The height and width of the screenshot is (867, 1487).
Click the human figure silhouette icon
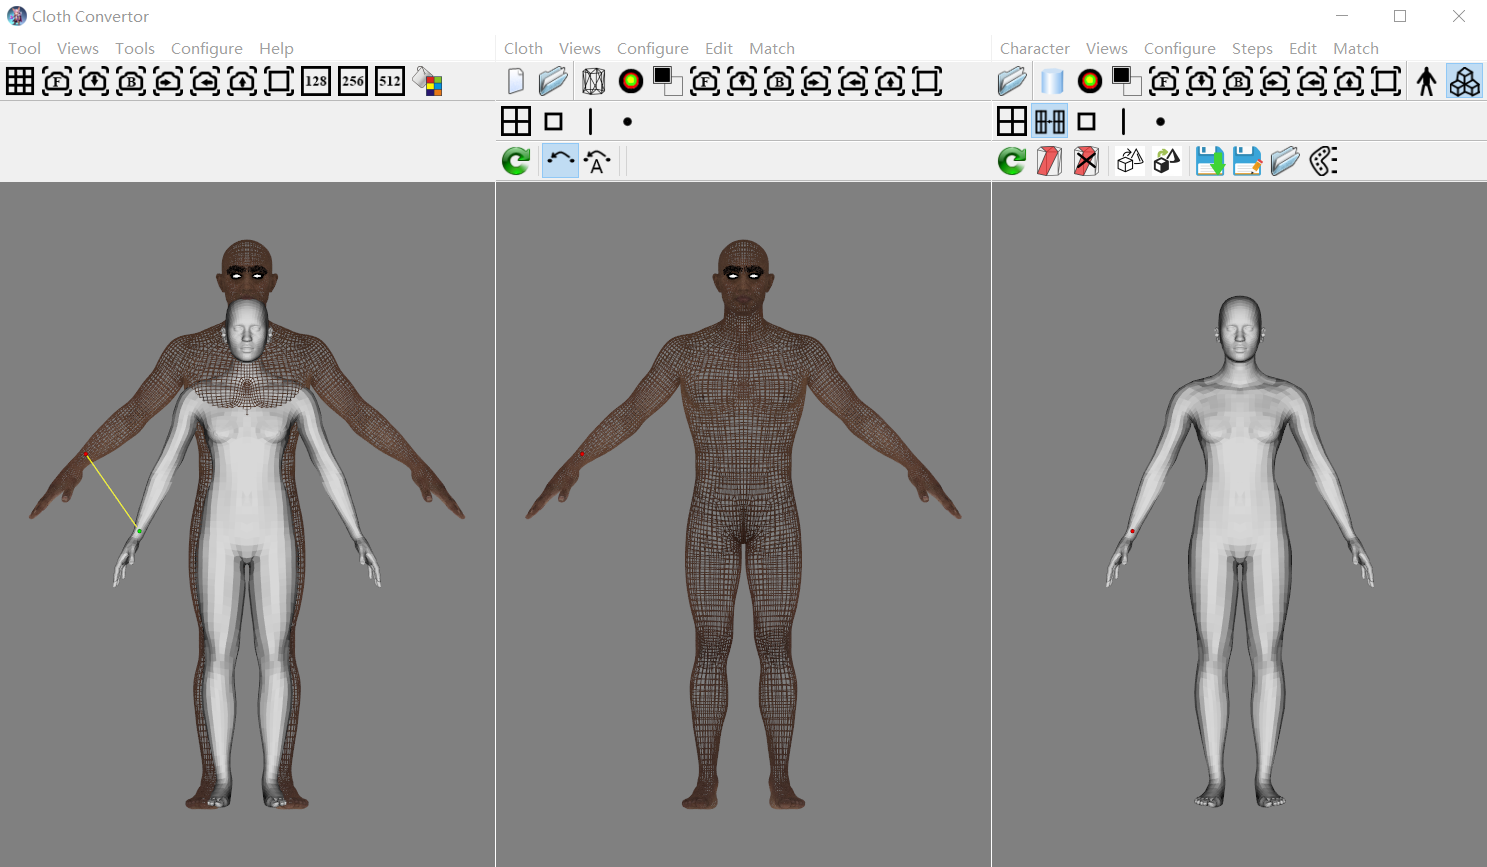(1427, 82)
